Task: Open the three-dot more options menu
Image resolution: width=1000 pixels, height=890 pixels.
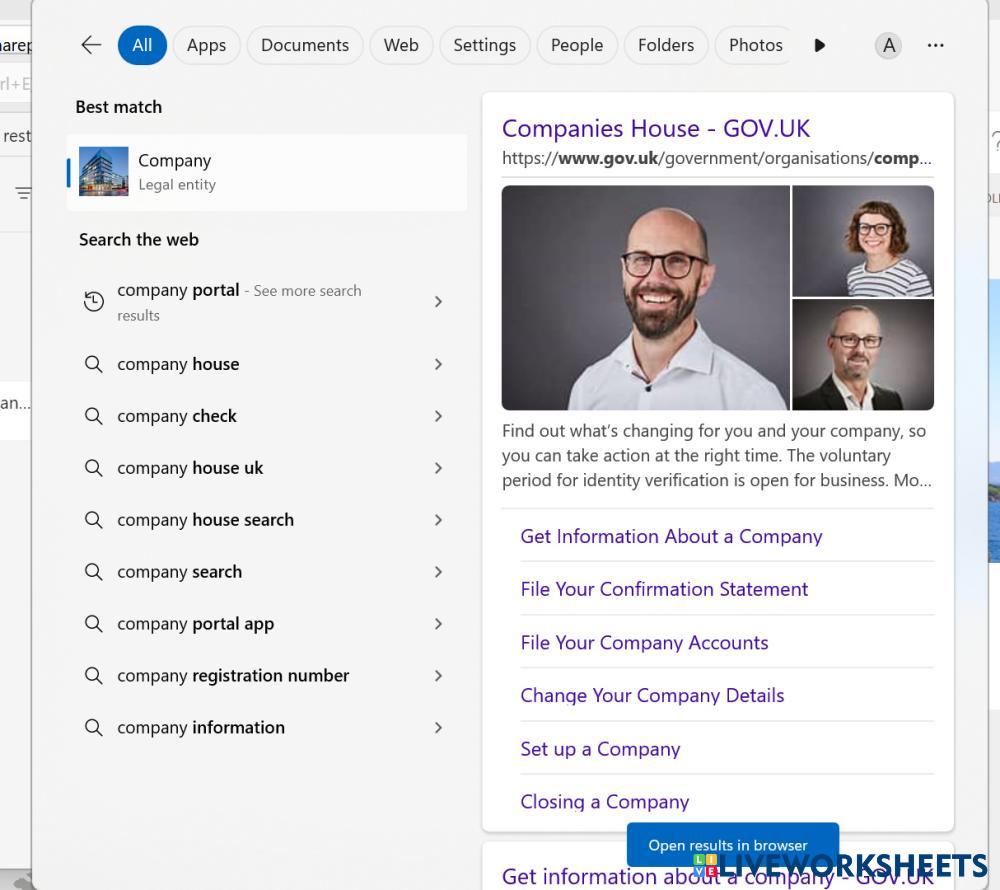Action: tap(935, 45)
